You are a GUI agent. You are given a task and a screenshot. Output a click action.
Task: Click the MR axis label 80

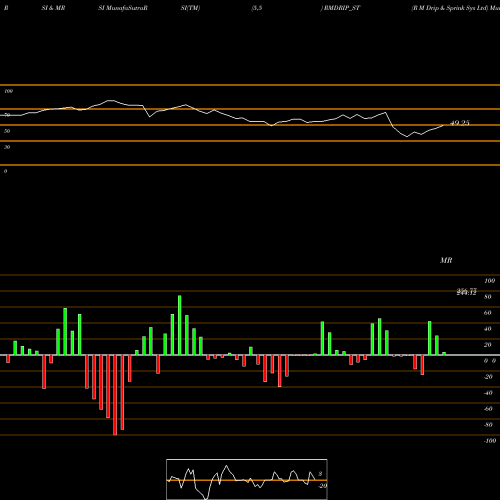pyautogui.click(x=488, y=297)
